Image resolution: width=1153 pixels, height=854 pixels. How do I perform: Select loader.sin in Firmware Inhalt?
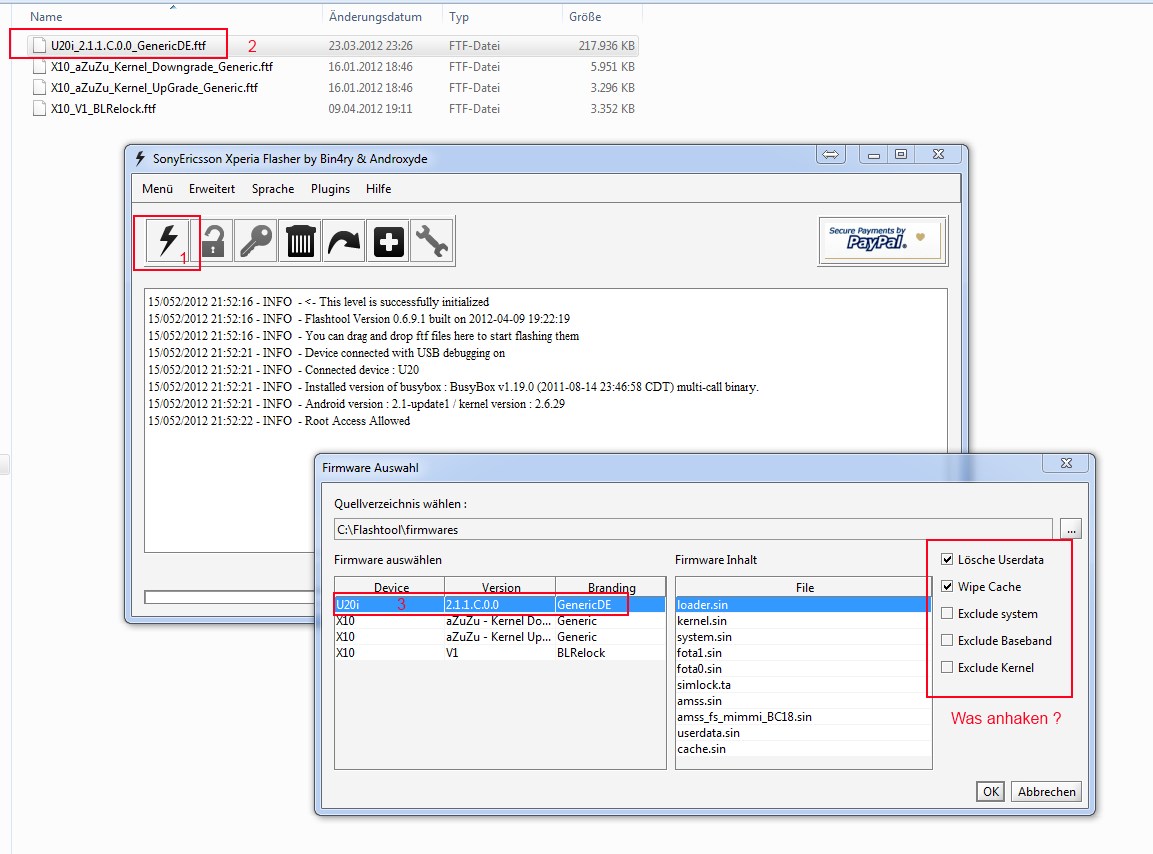pos(804,605)
